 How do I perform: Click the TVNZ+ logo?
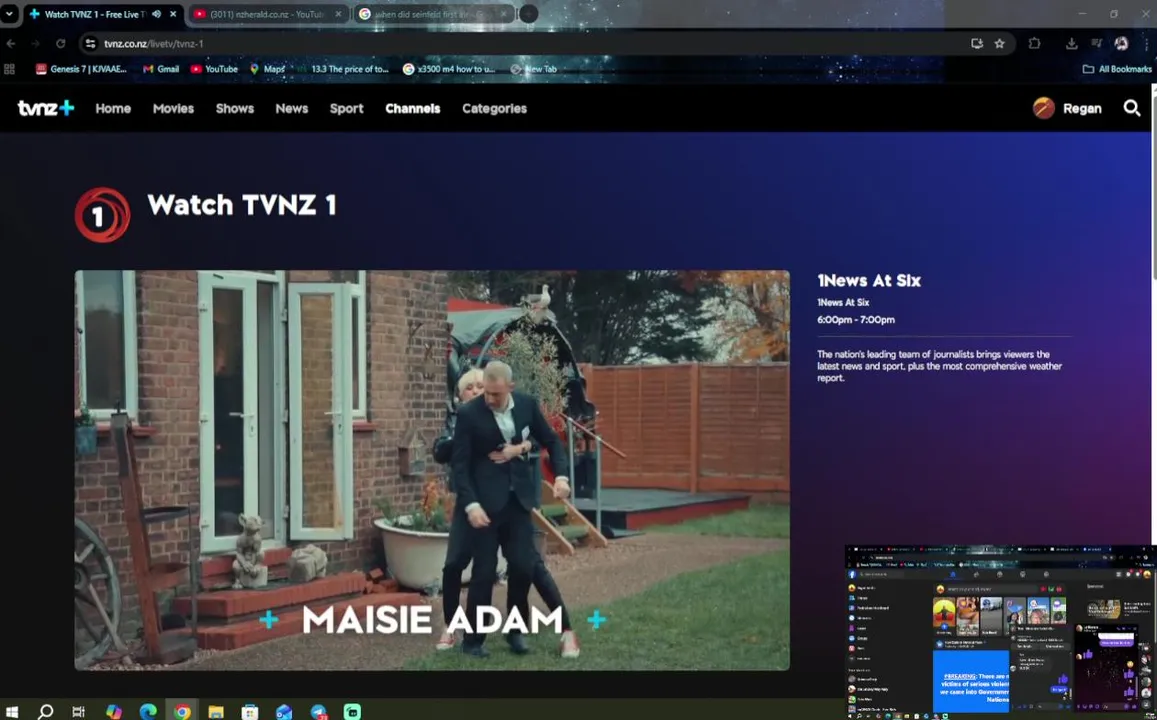(x=46, y=108)
